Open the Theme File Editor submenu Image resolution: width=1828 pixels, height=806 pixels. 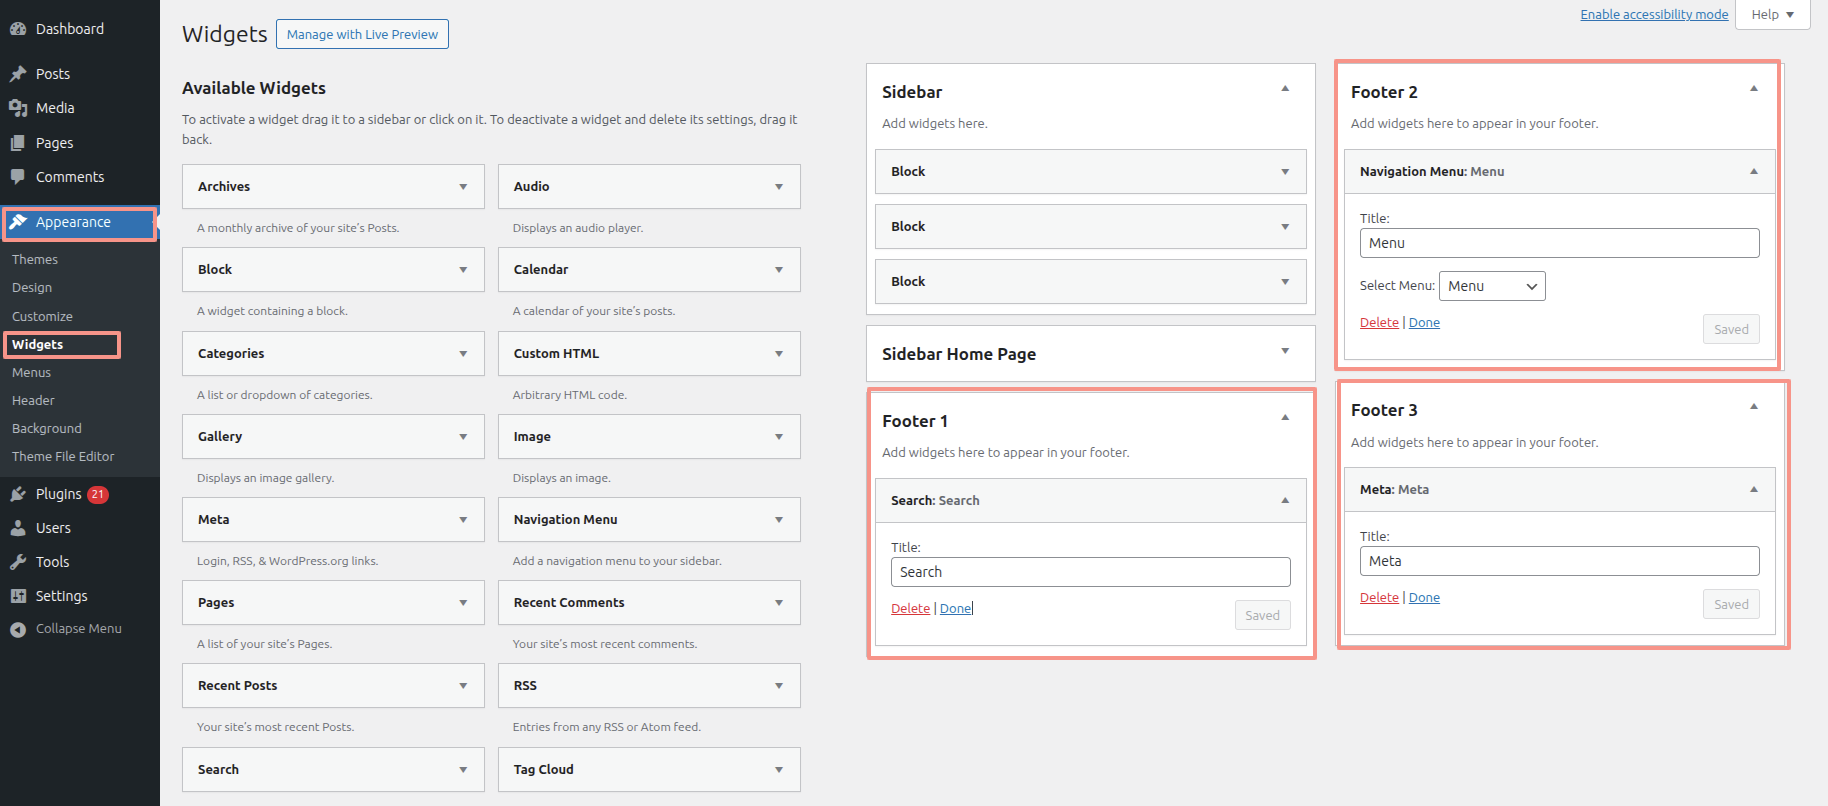pos(63,457)
